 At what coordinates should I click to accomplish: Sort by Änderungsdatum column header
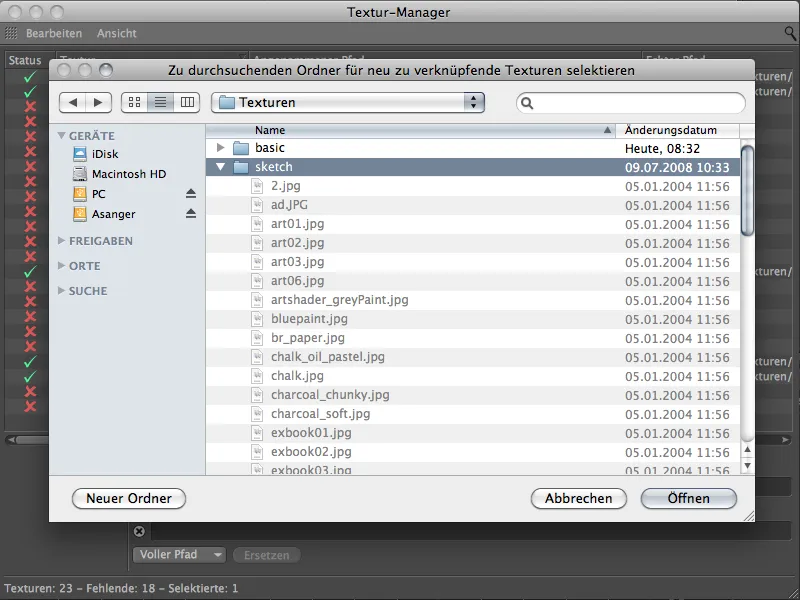click(678, 130)
